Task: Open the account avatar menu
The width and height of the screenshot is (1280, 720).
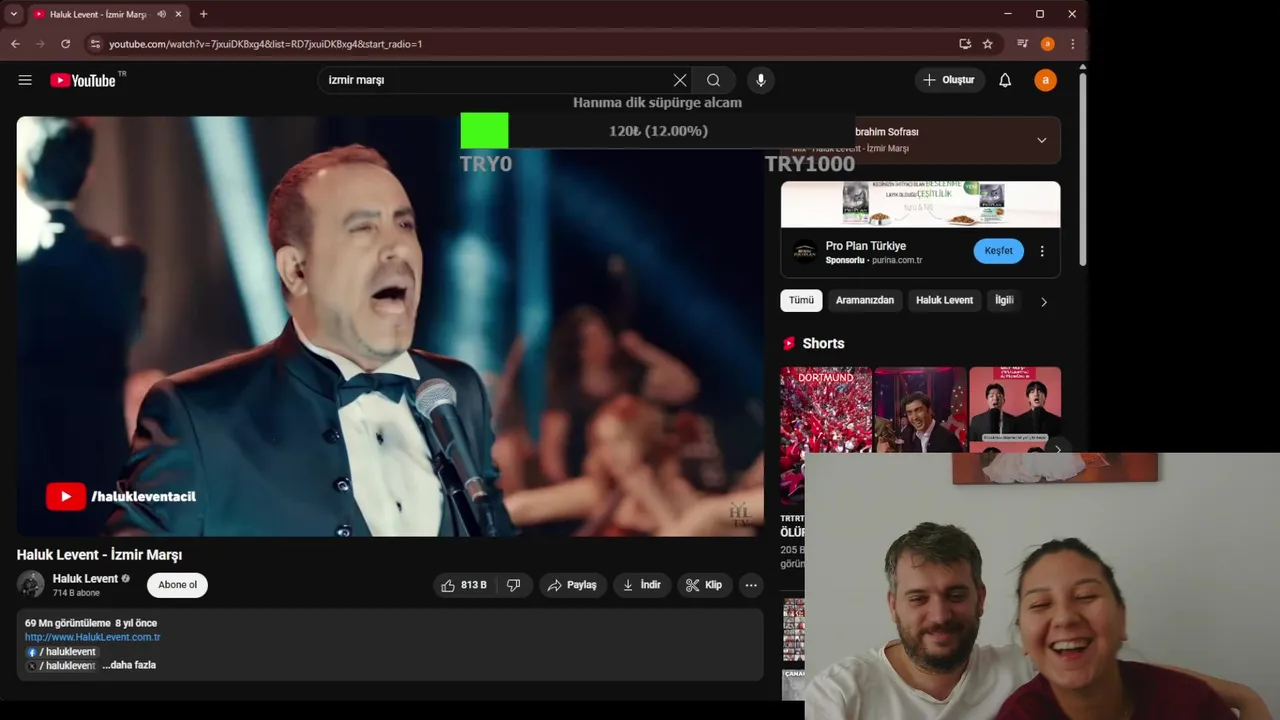Action: click(1045, 80)
